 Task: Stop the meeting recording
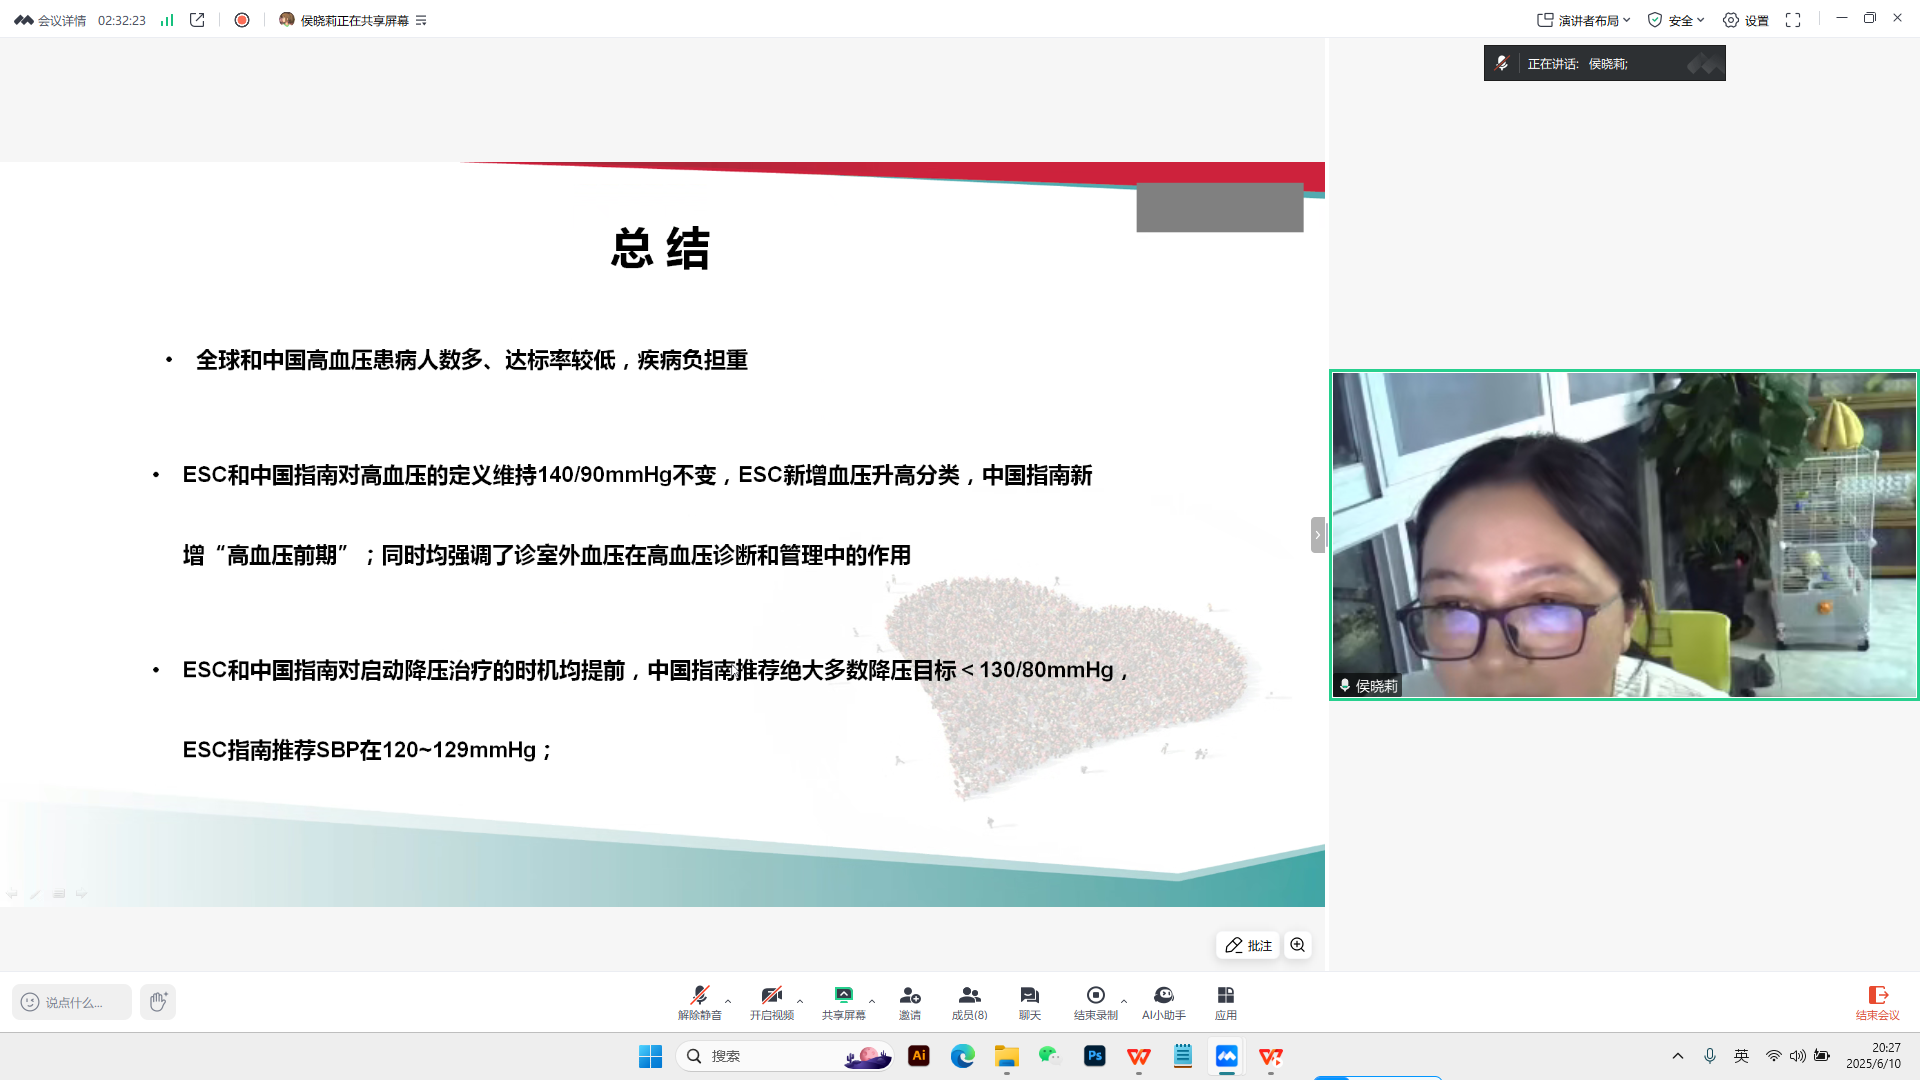click(1095, 1000)
